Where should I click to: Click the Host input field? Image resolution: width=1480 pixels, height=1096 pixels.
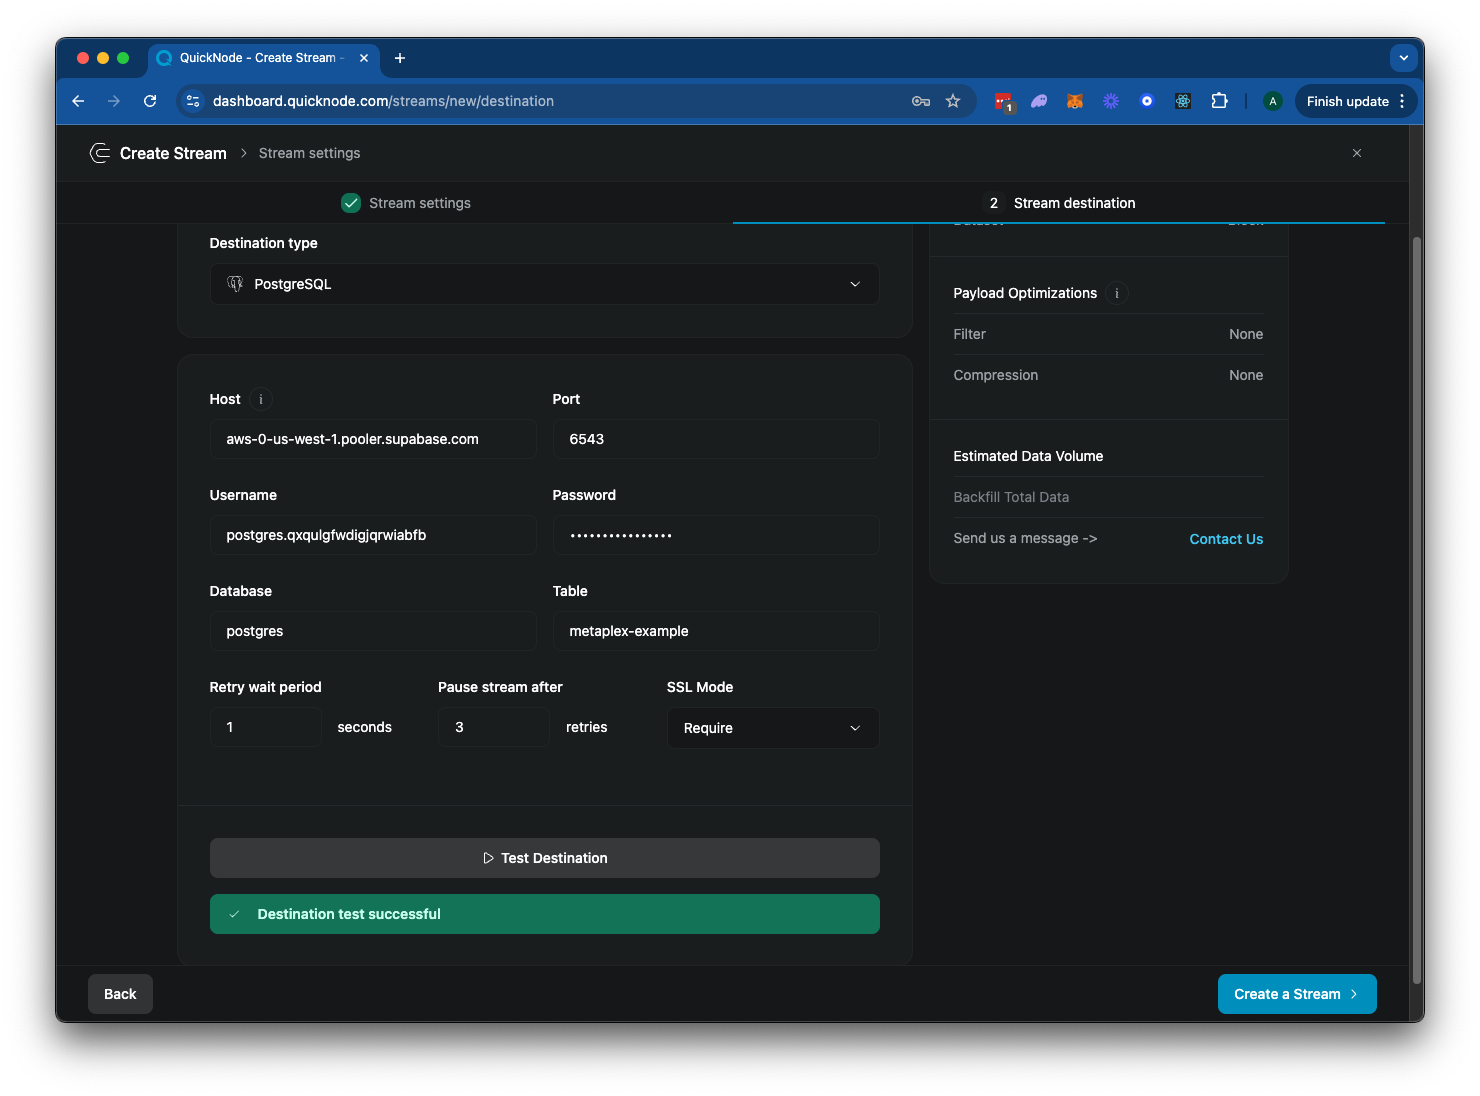pyautogui.click(x=373, y=439)
